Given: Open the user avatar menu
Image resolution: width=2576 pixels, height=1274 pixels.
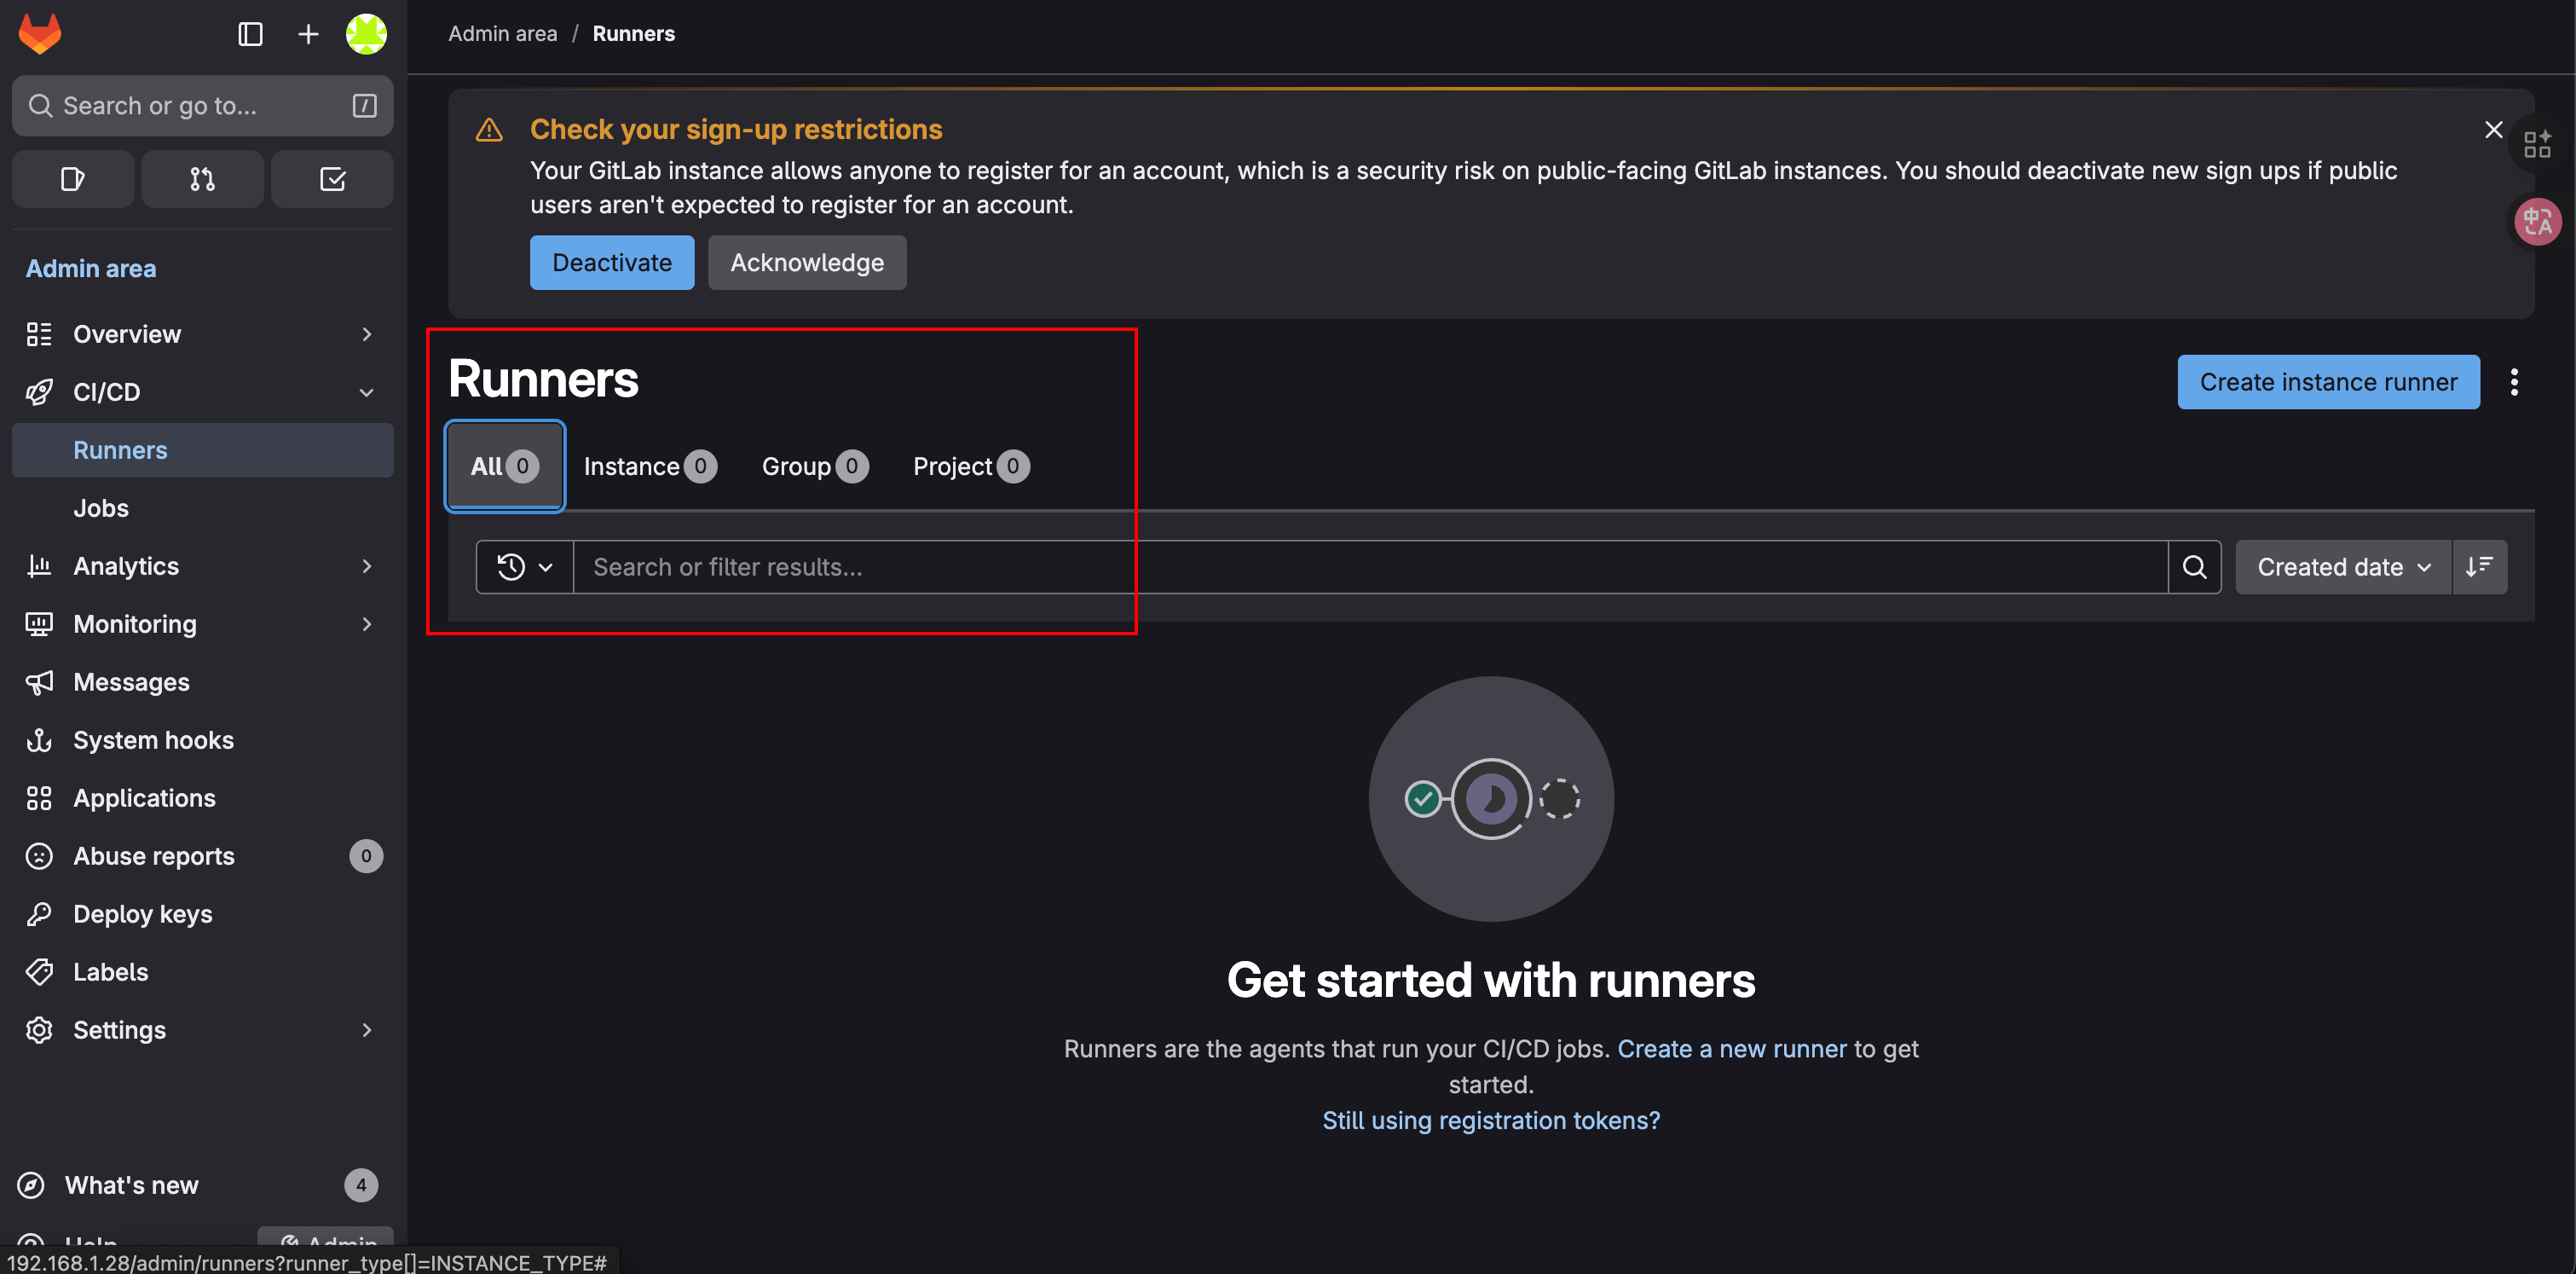Looking at the screenshot, I should coord(366,34).
